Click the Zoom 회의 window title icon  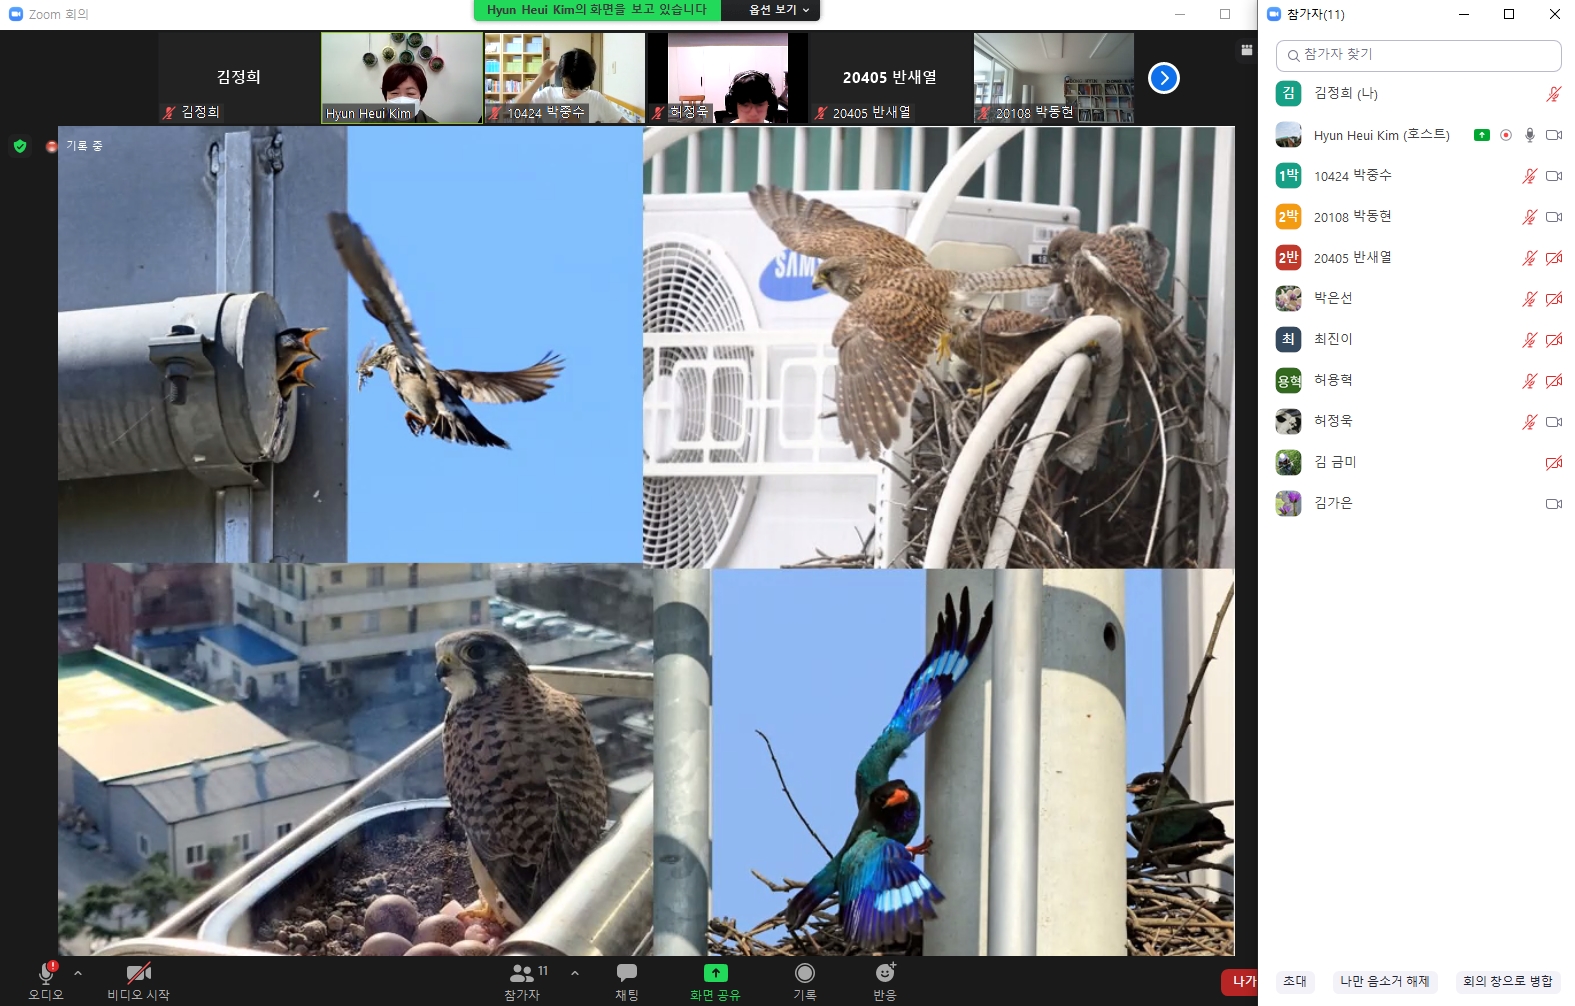15,14
